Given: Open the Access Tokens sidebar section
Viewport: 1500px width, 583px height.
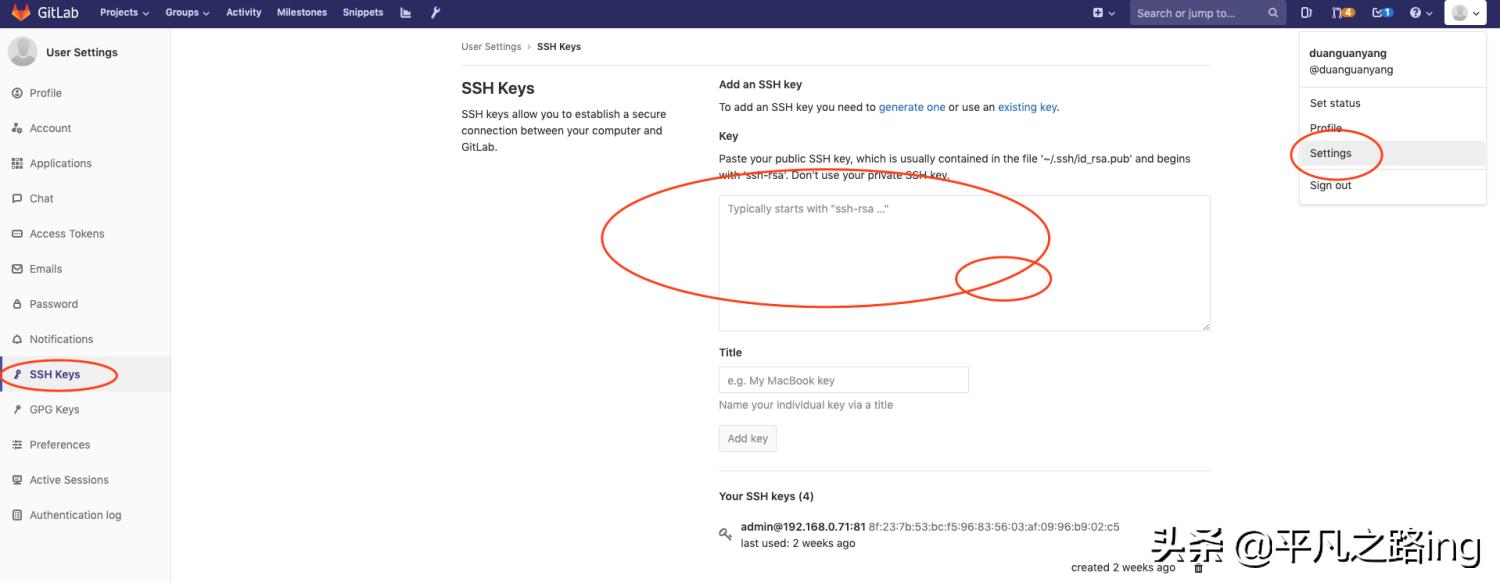Looking at the screenshot, I should point(69,233).
